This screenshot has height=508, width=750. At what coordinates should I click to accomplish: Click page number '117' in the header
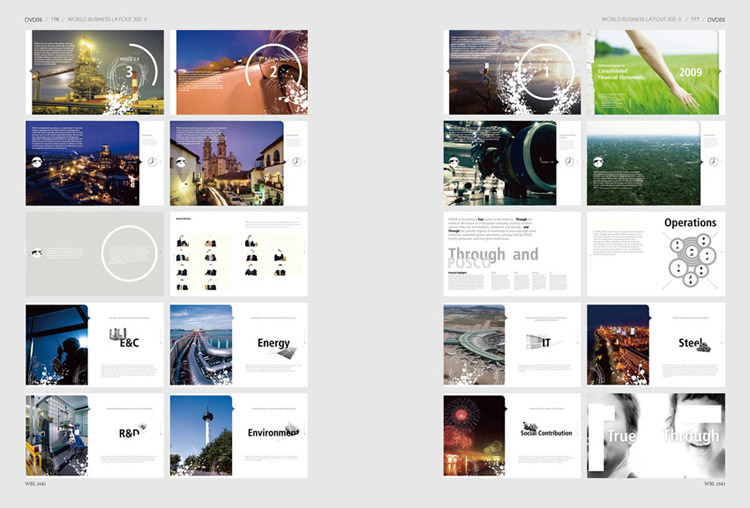tap(695, 20)
